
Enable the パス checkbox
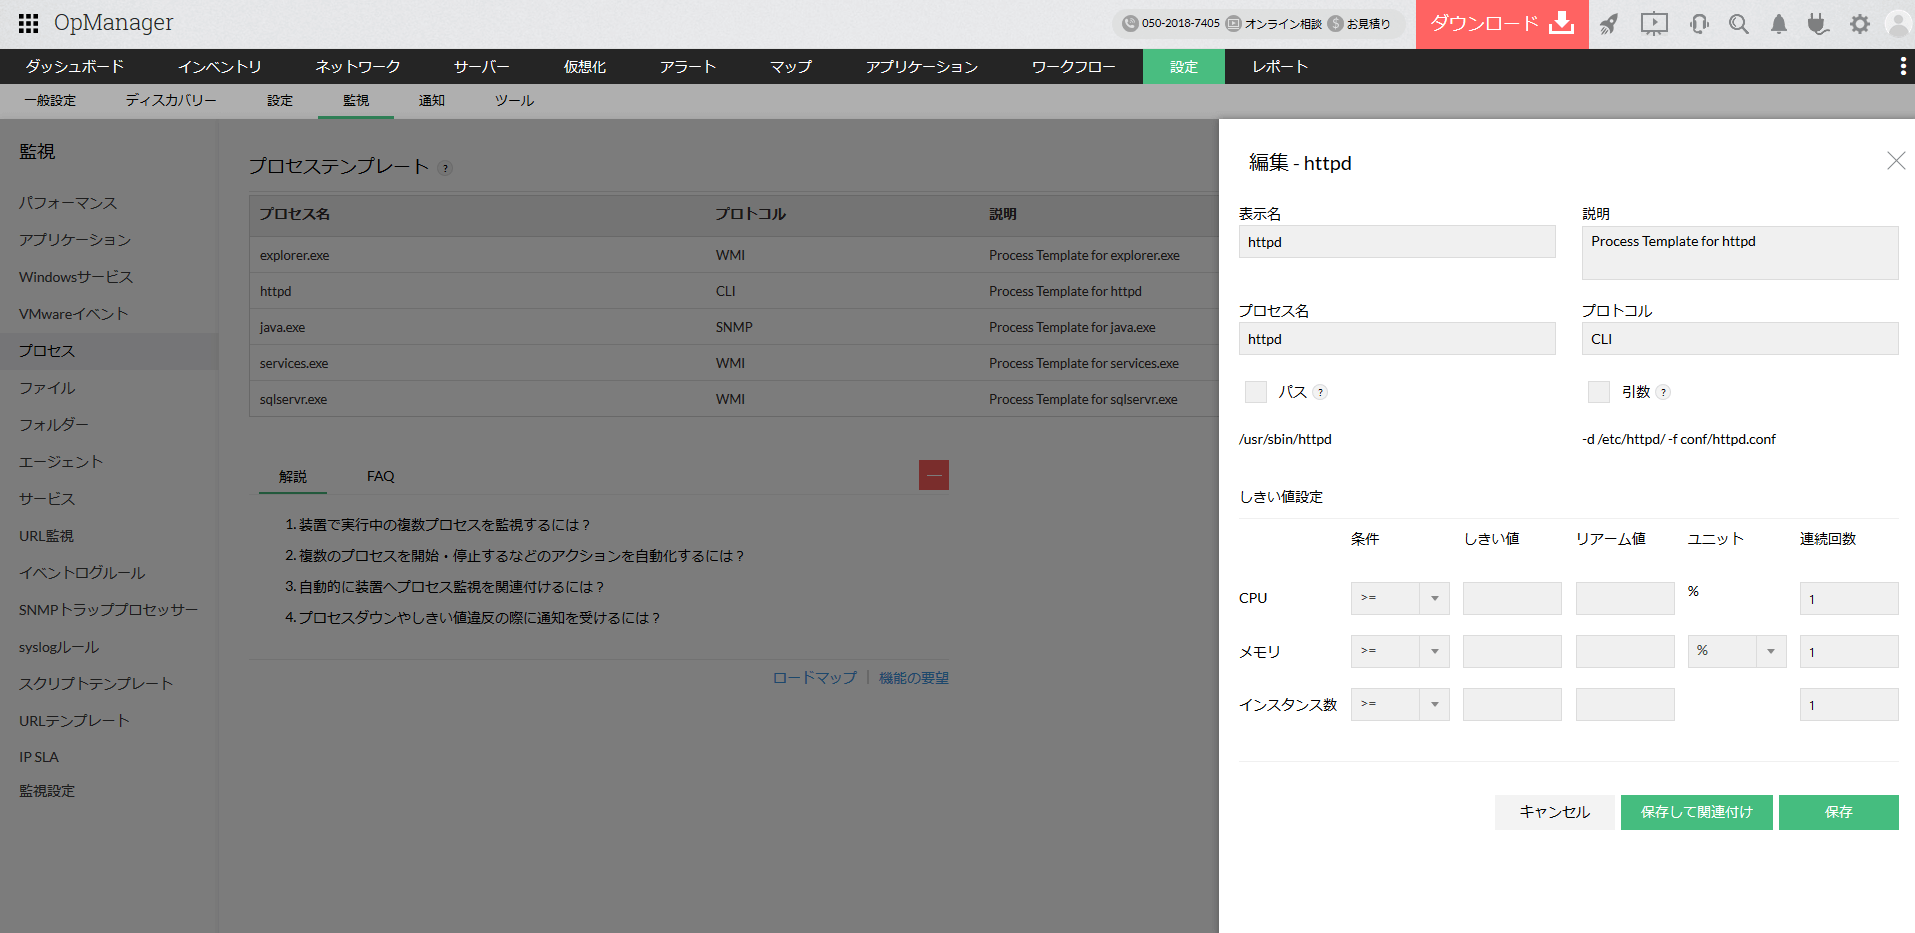(x=1256, y=392)
